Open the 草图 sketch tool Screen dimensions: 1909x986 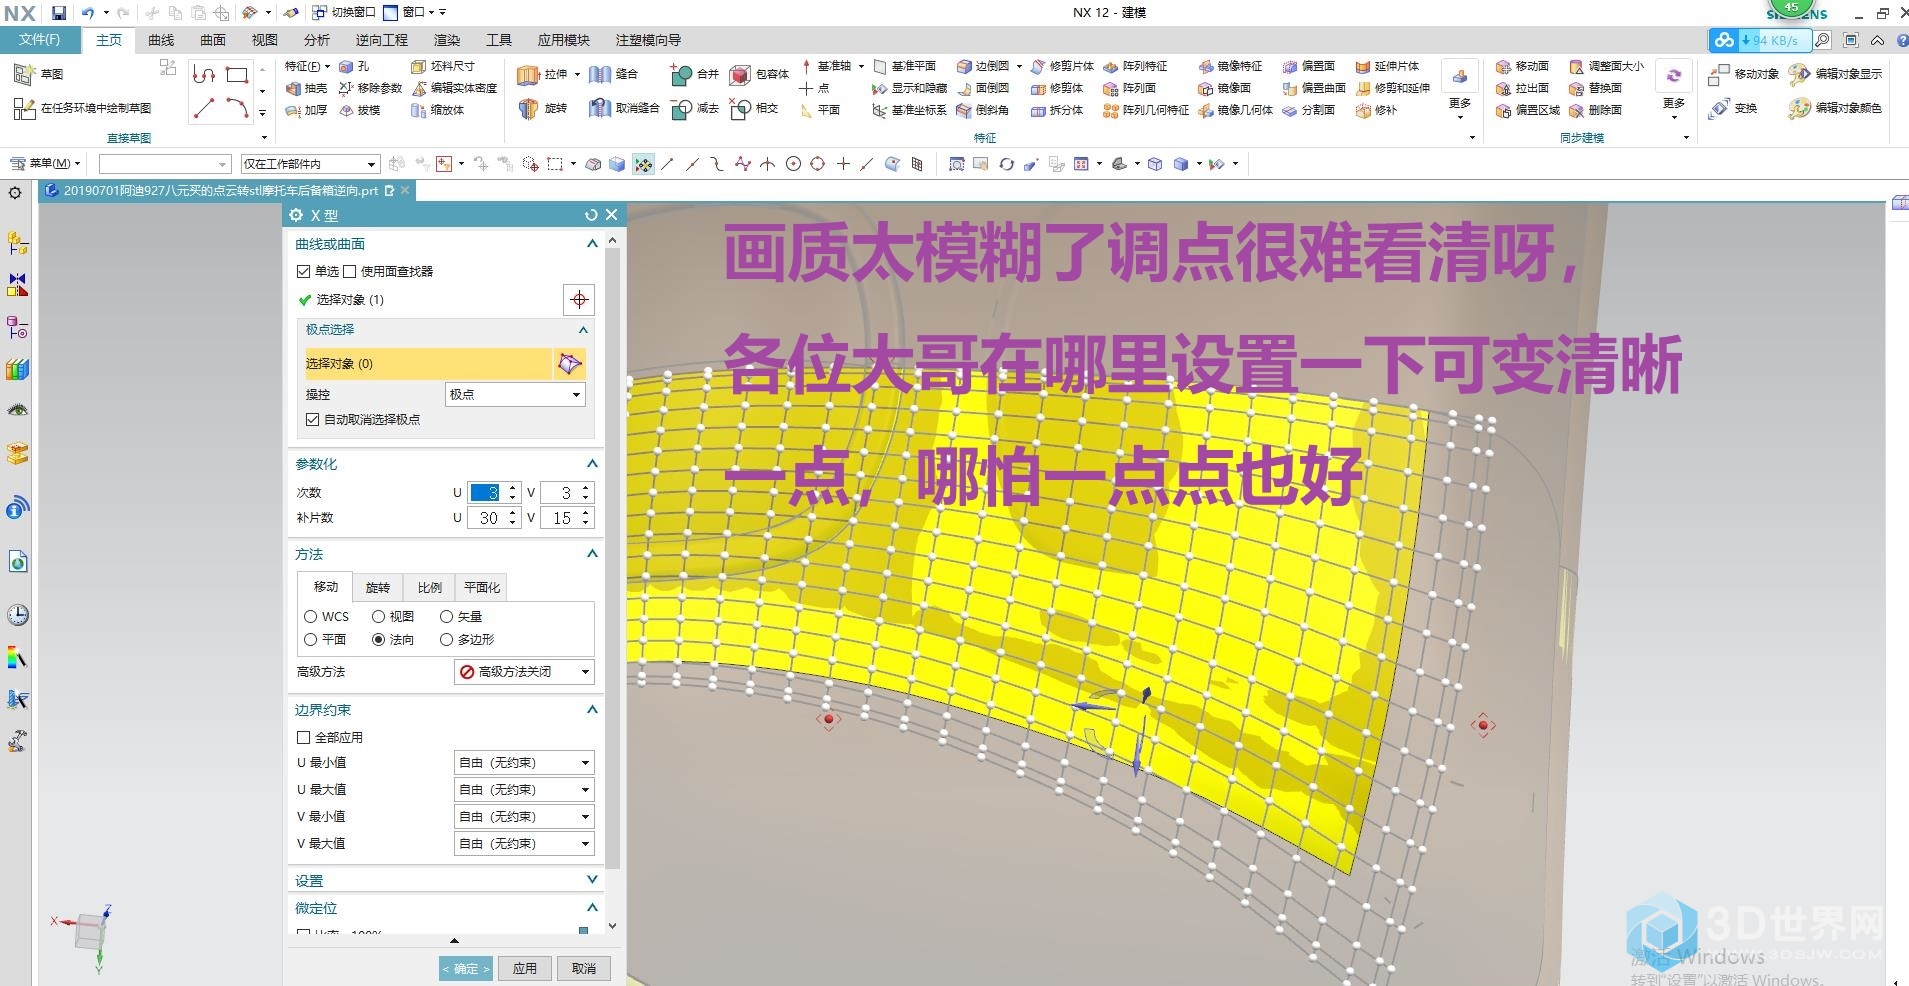[39, 74]
